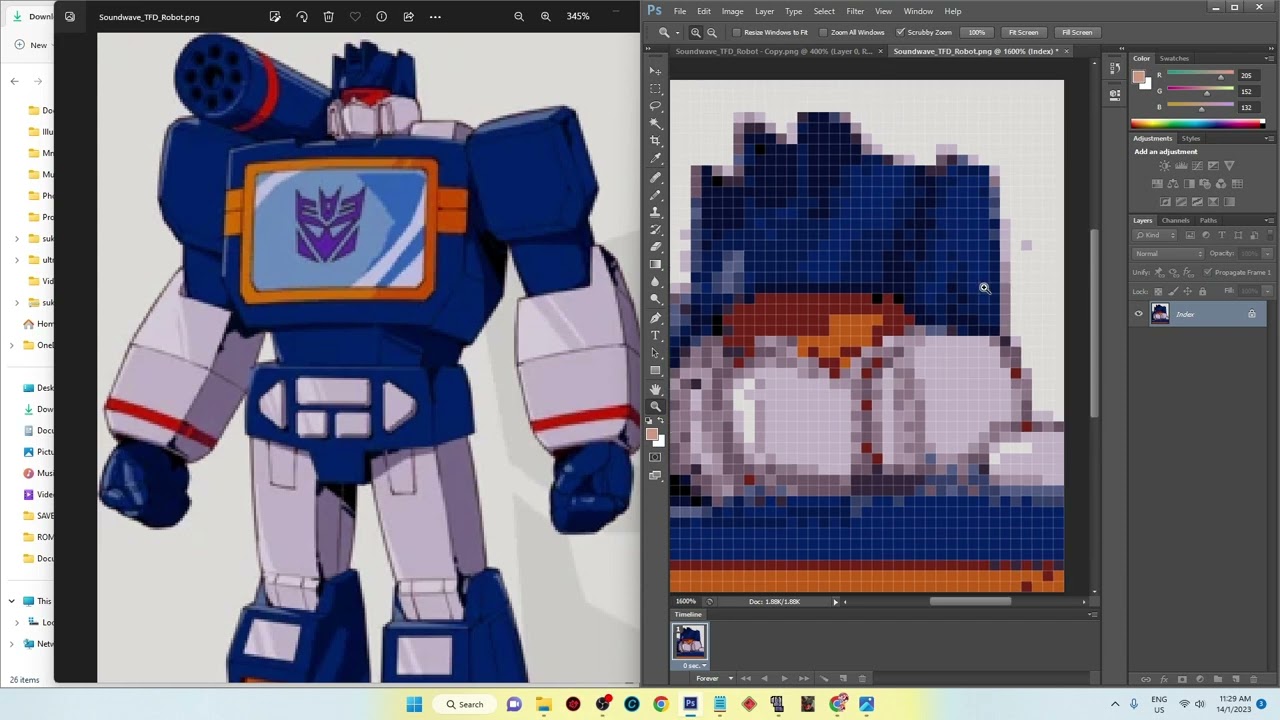The image size is (1280, 720).
Task: Open the frame delay 0 sec dropdown
Action: pos(694,665)
